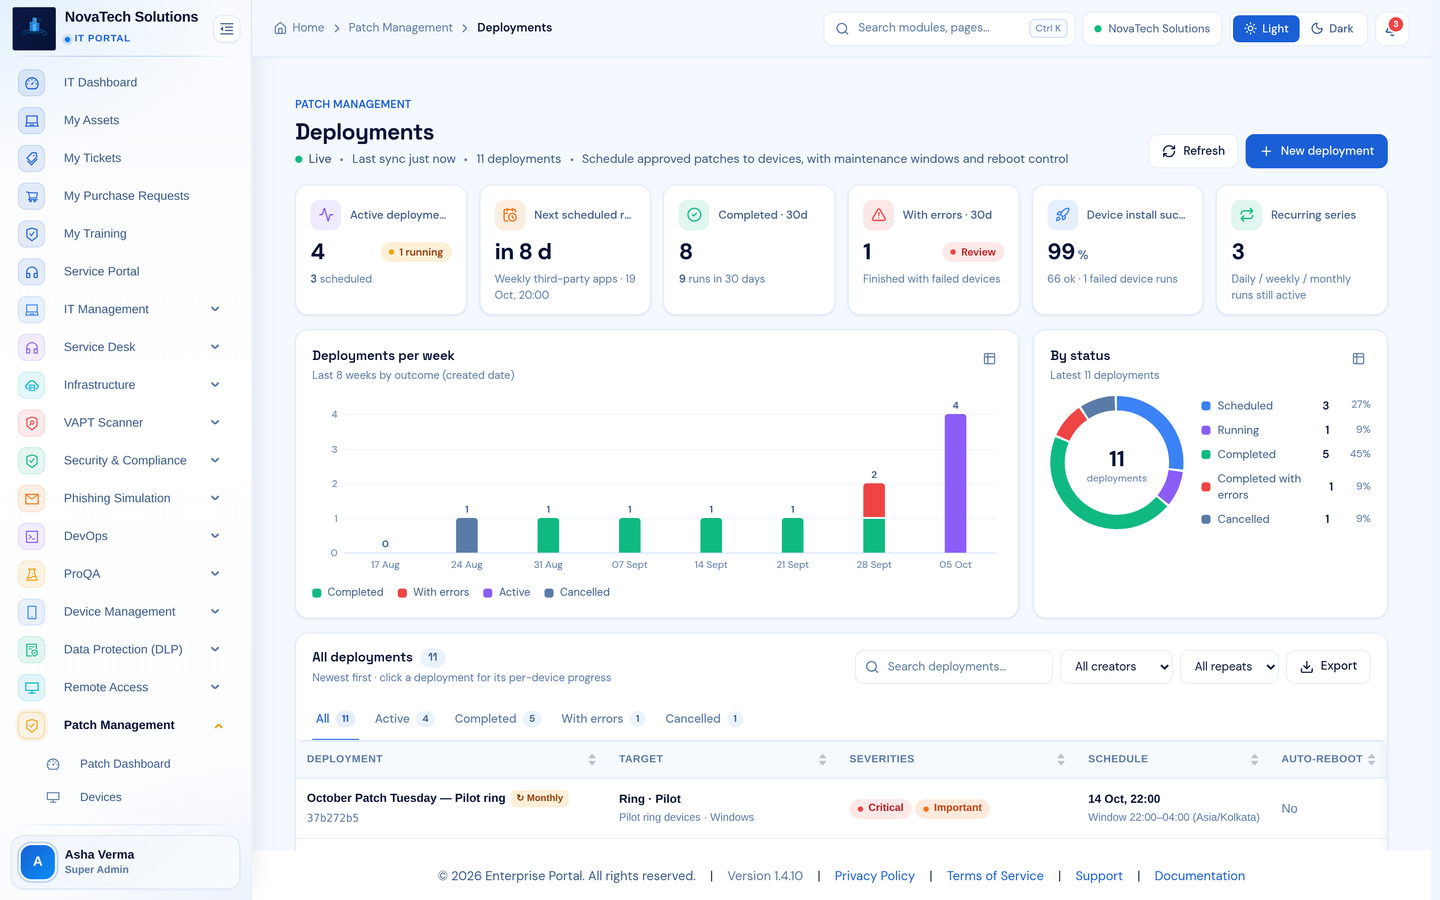Click the red With errors bar for 28 Sept
Image resolution: width=1440 pixels, height=900 pixels.
pos(874,500)
